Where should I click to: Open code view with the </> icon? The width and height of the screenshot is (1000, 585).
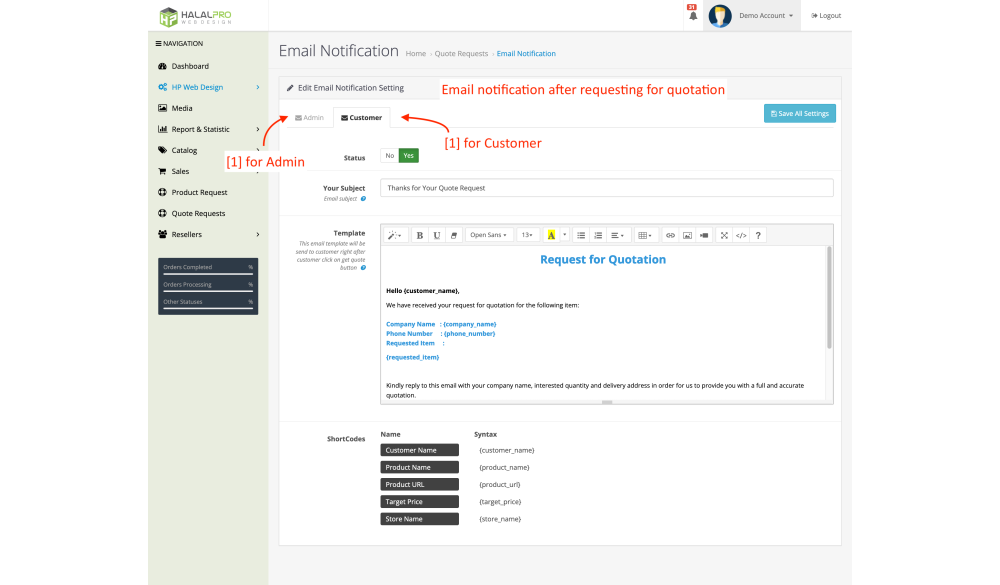pos(741,235)
